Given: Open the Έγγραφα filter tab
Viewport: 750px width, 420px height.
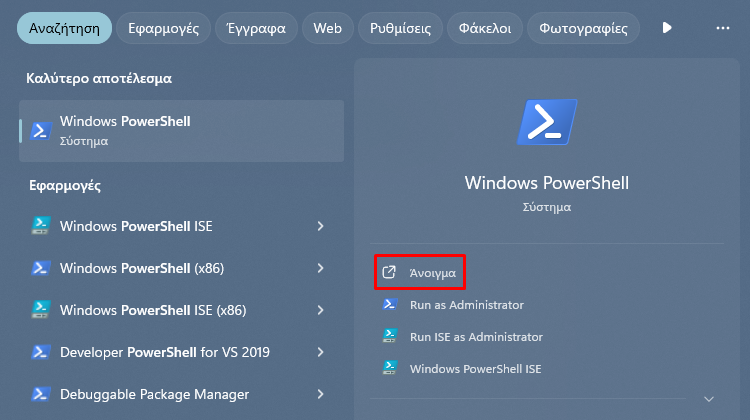Looking at the screenshot, I should coord(256,28).
